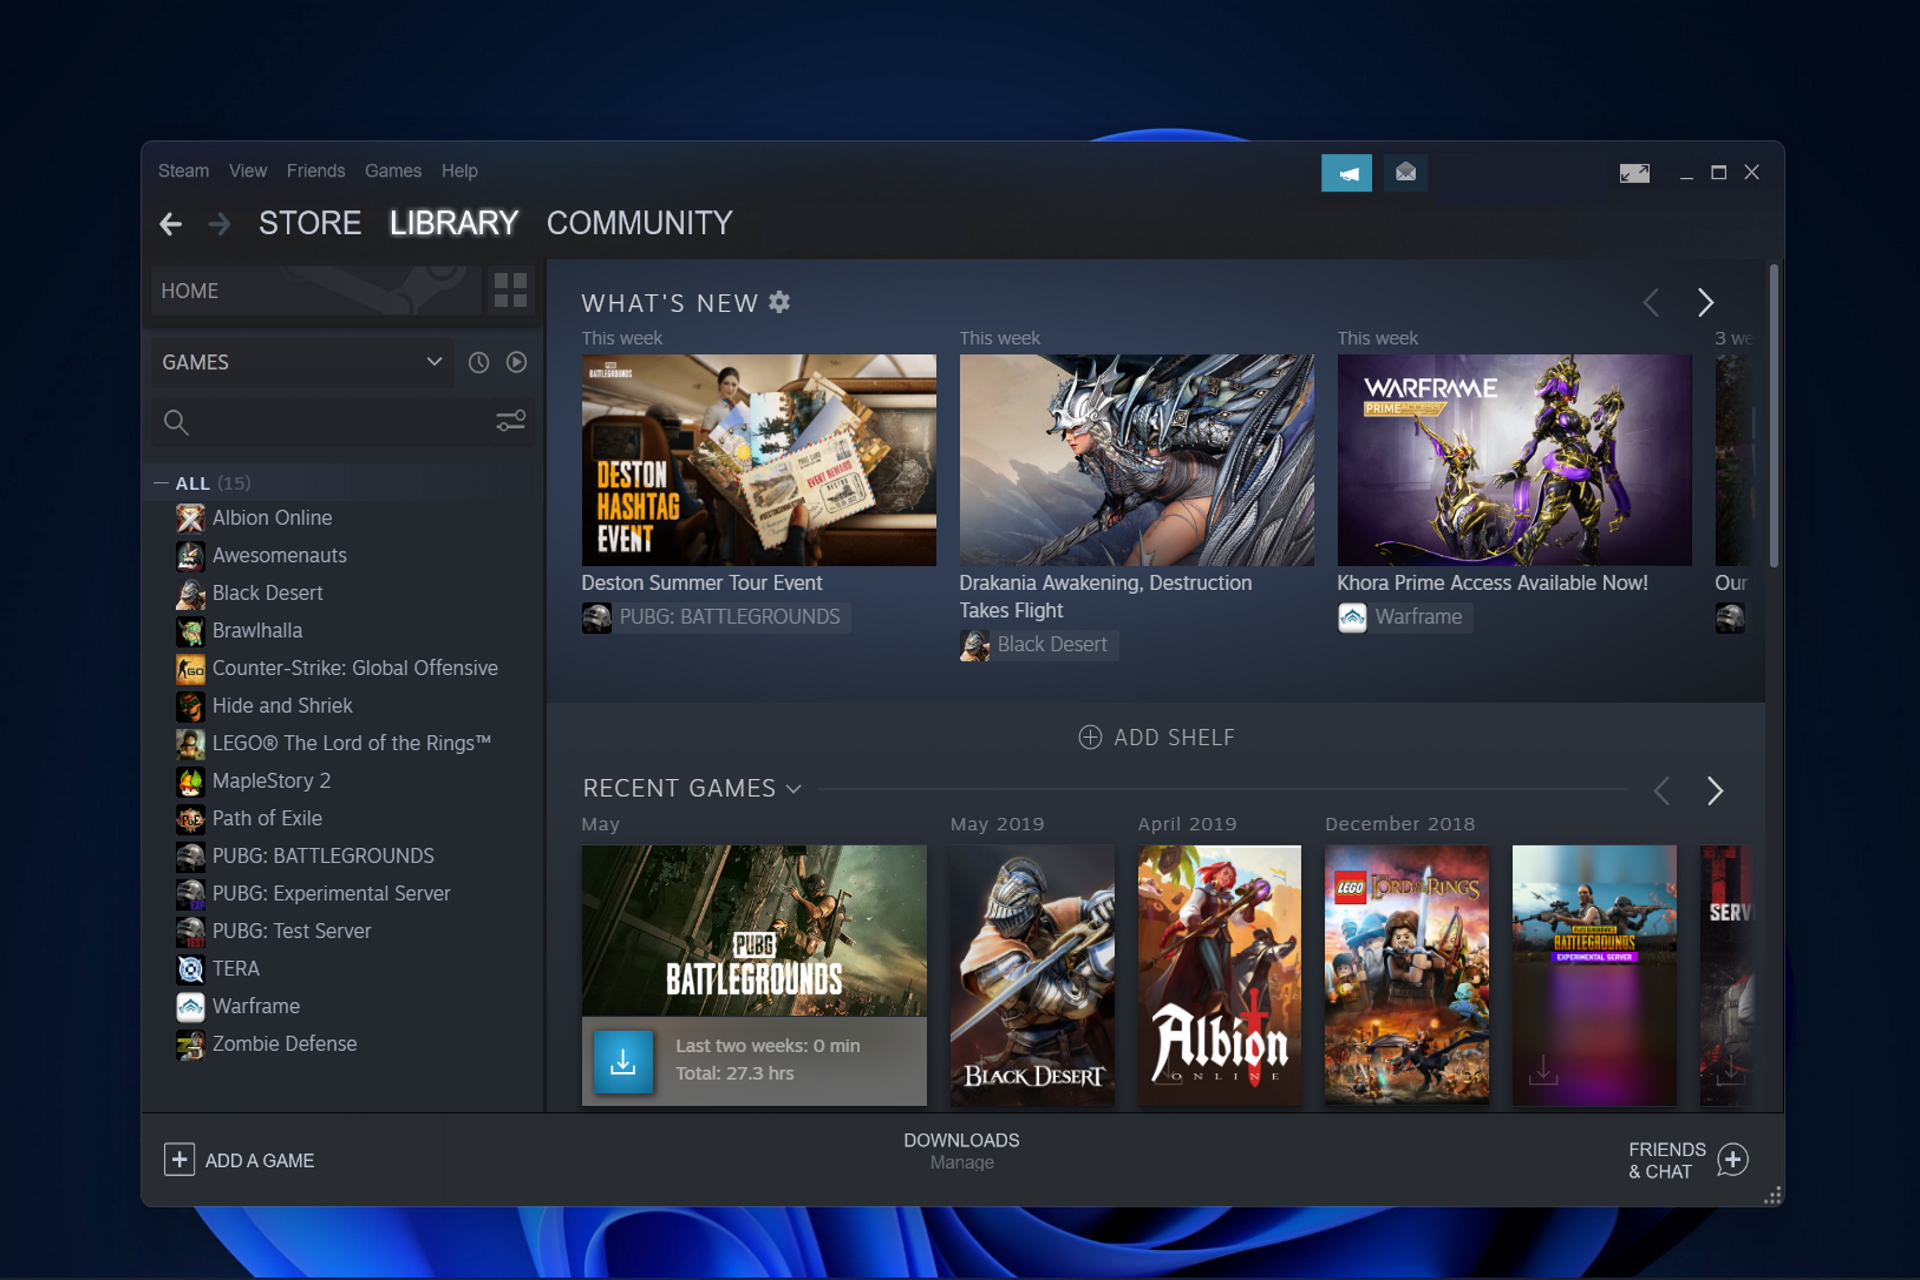Viewport: 1920px width, 1280px height.
Task: Show ready to play games icon
Action: pos(516,362)
